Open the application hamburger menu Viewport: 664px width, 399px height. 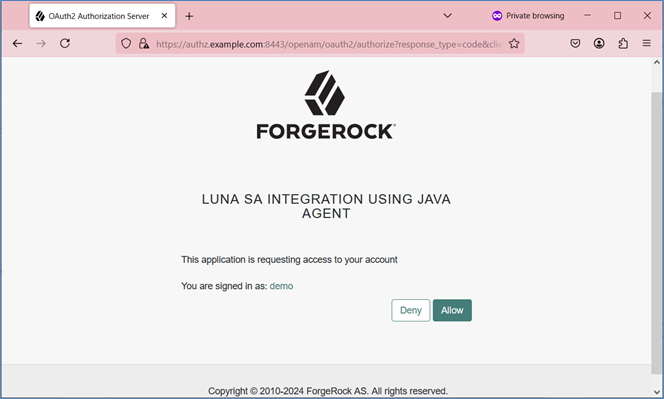point(646,43)
